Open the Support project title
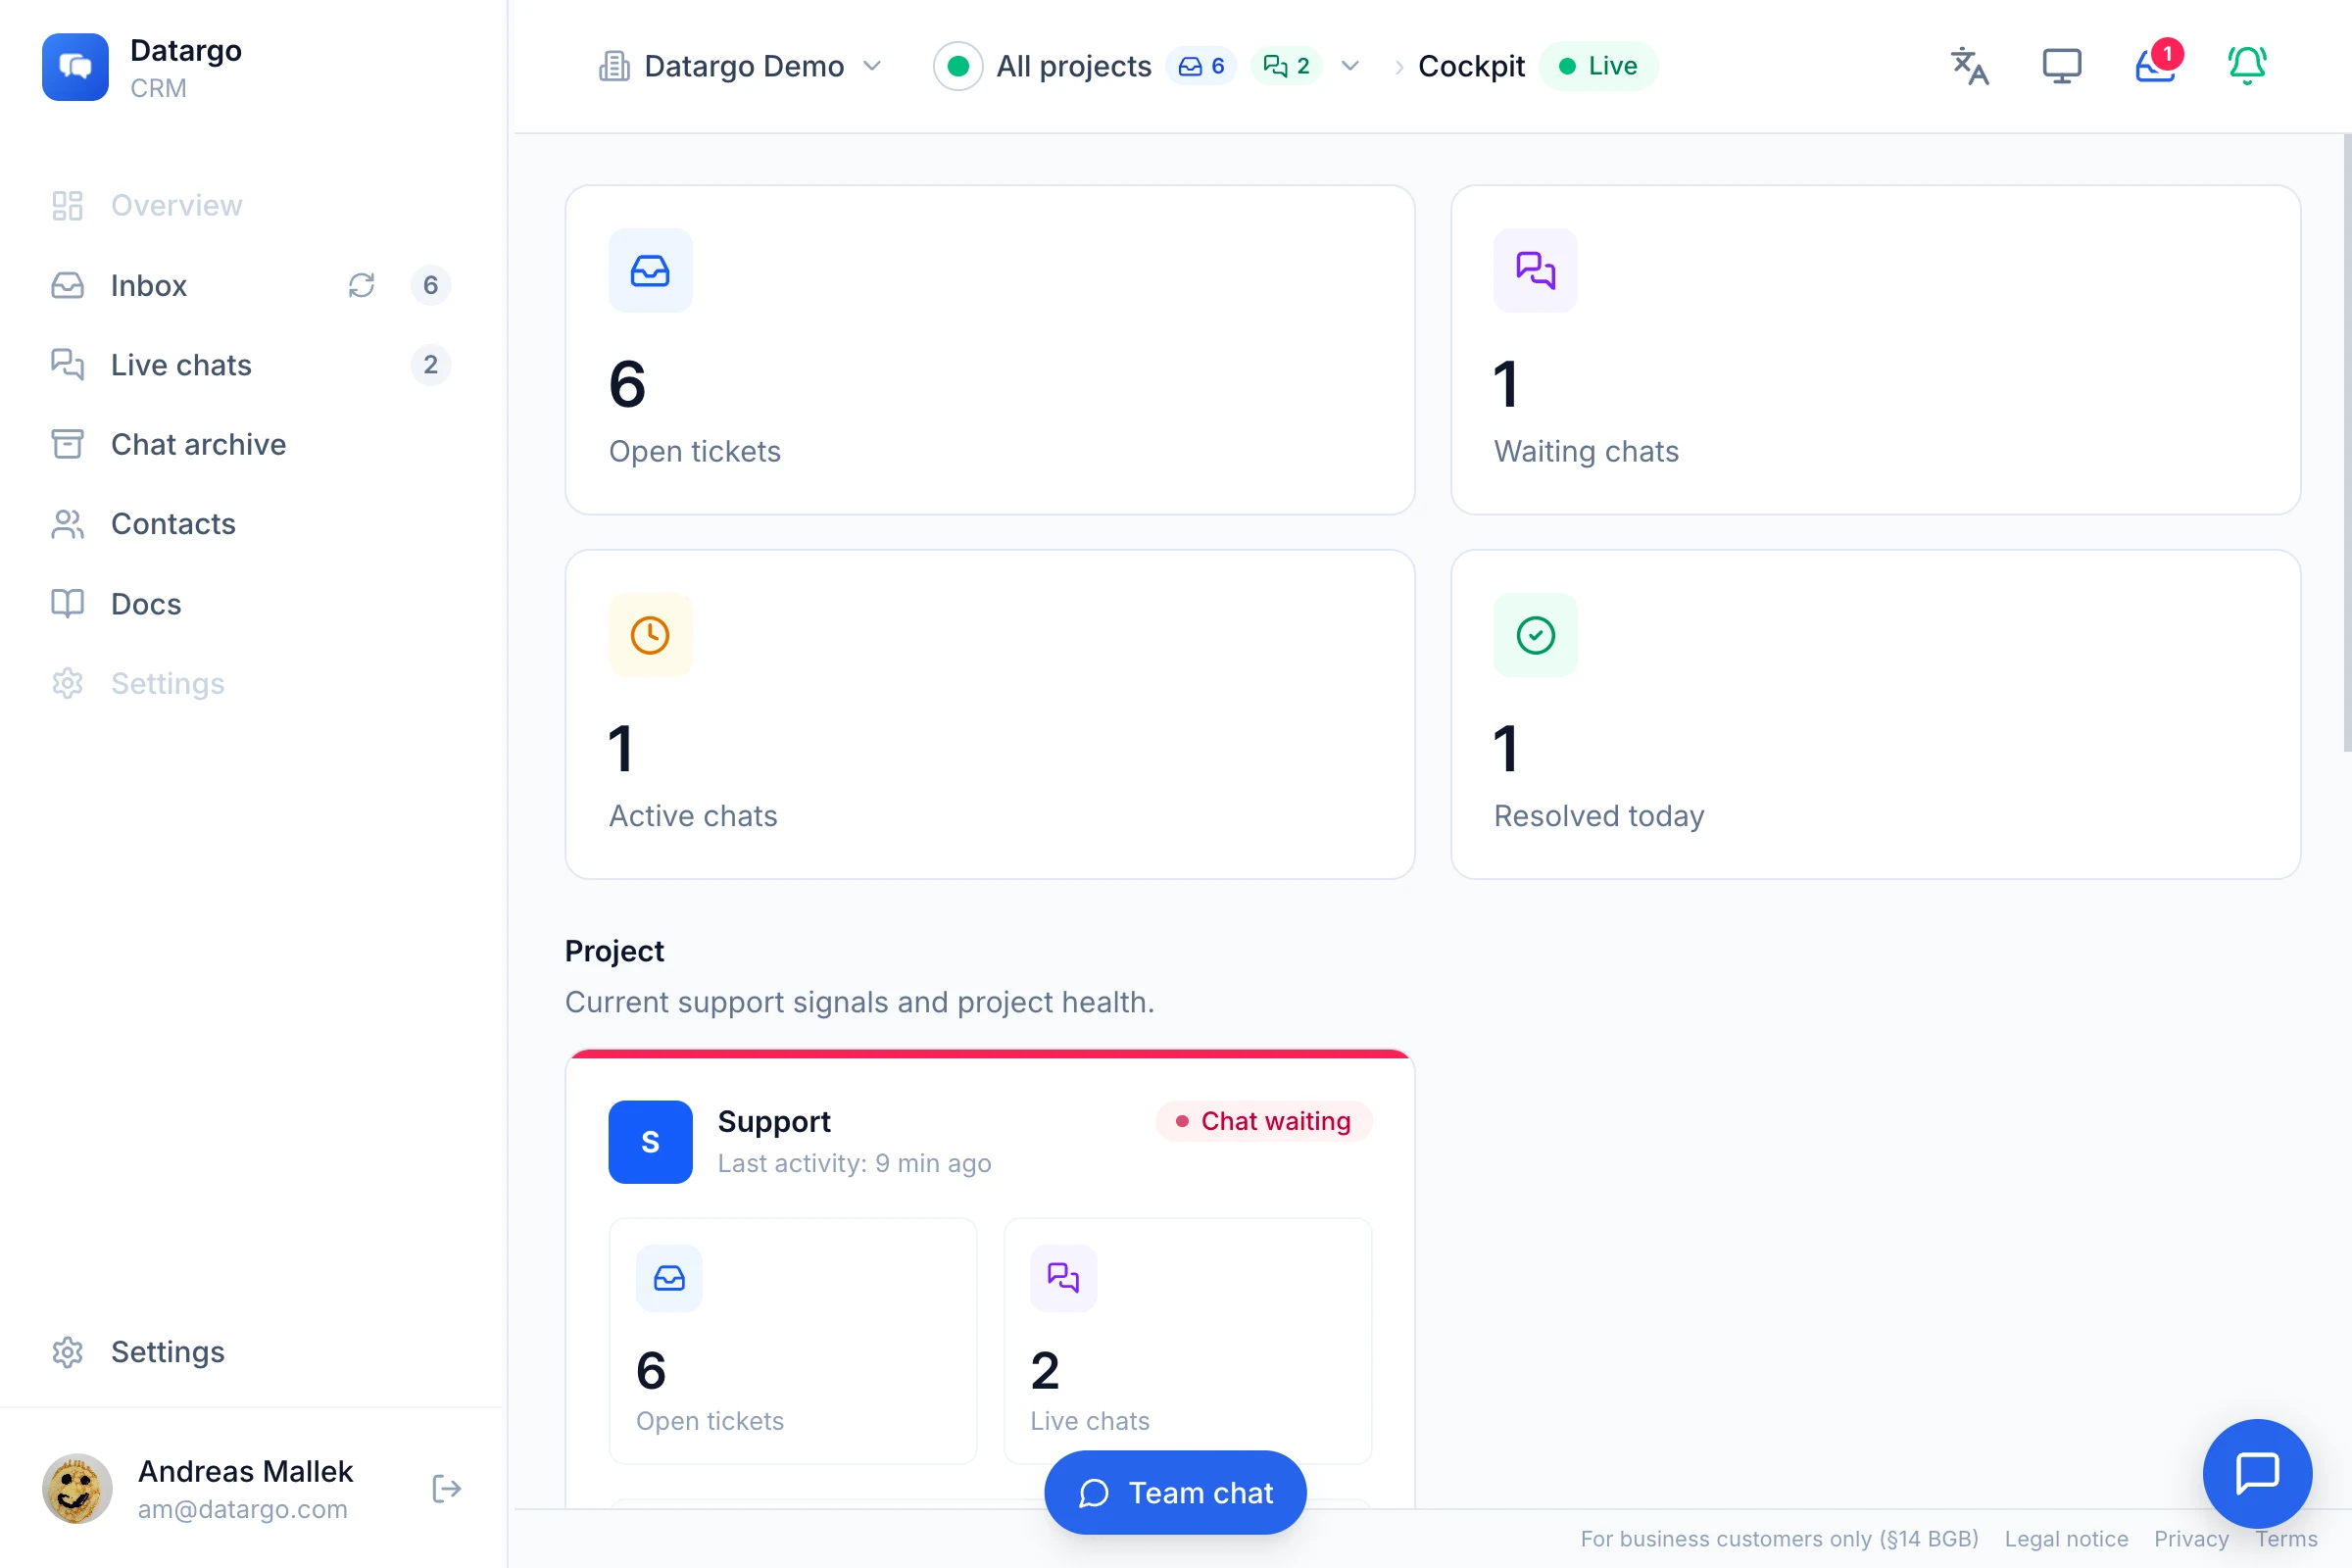The image size is (2352, 1568). point(774,1122)
